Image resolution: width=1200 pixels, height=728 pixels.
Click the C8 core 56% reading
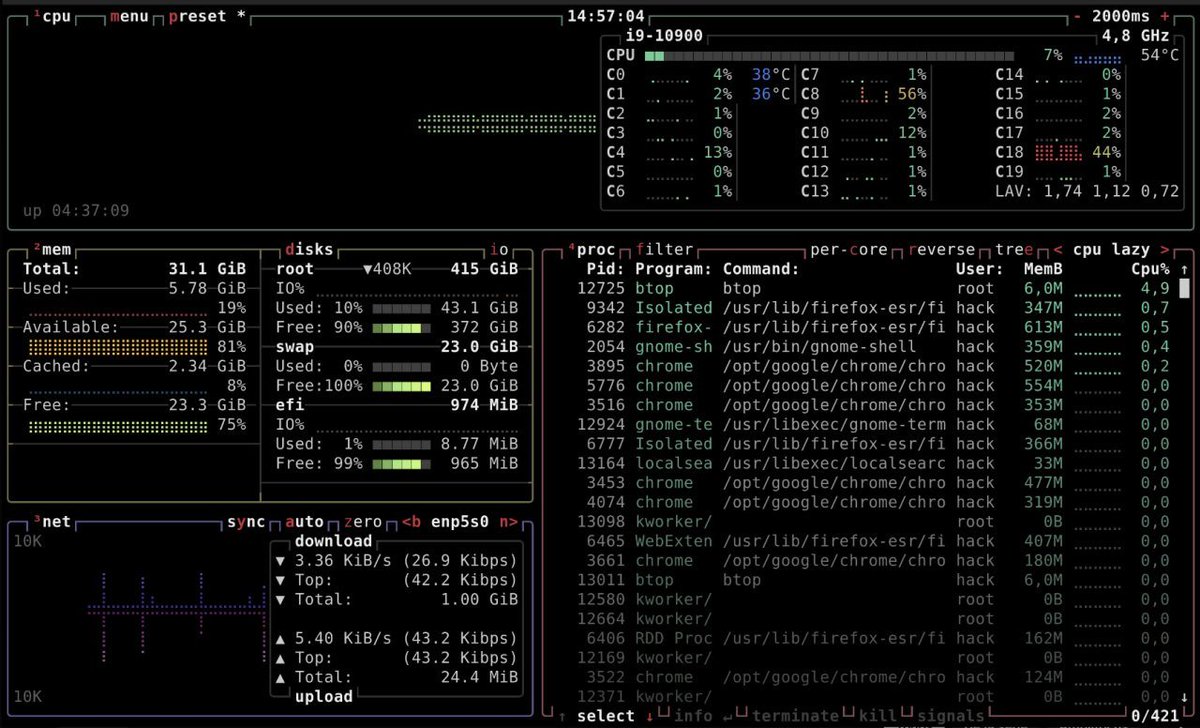[912, 95]
